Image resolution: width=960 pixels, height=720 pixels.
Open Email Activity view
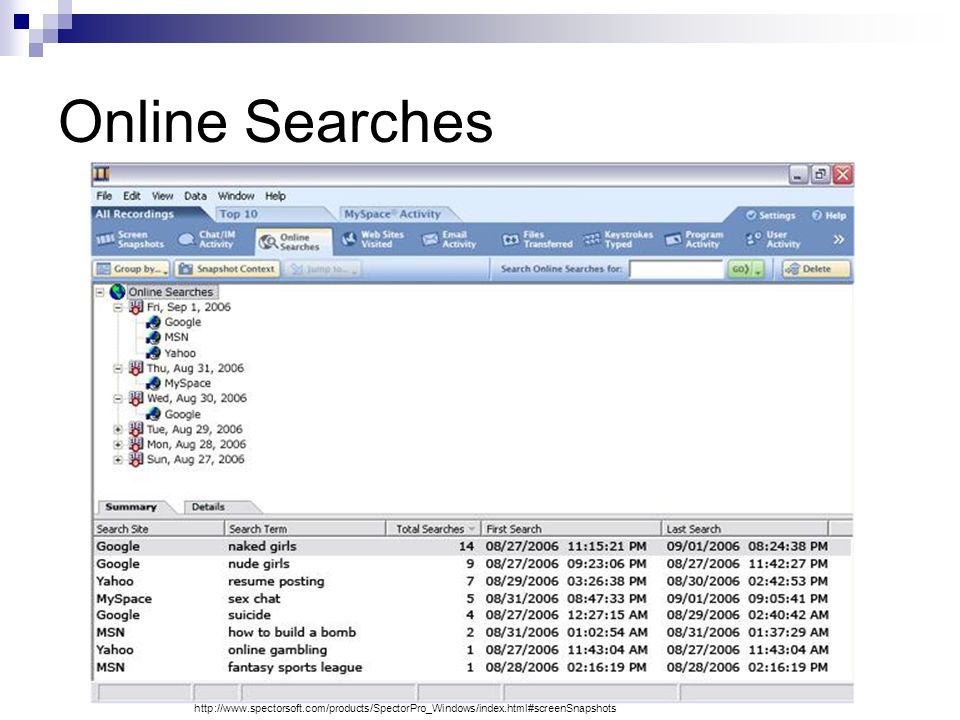[x=449, y=239]
